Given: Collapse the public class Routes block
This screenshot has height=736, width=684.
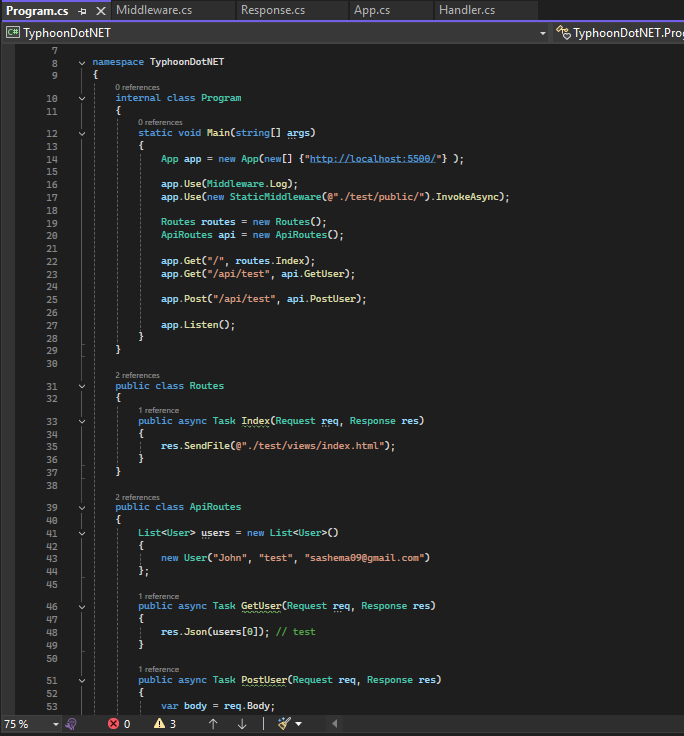Looking at the screenshot, I should (82, 386).
